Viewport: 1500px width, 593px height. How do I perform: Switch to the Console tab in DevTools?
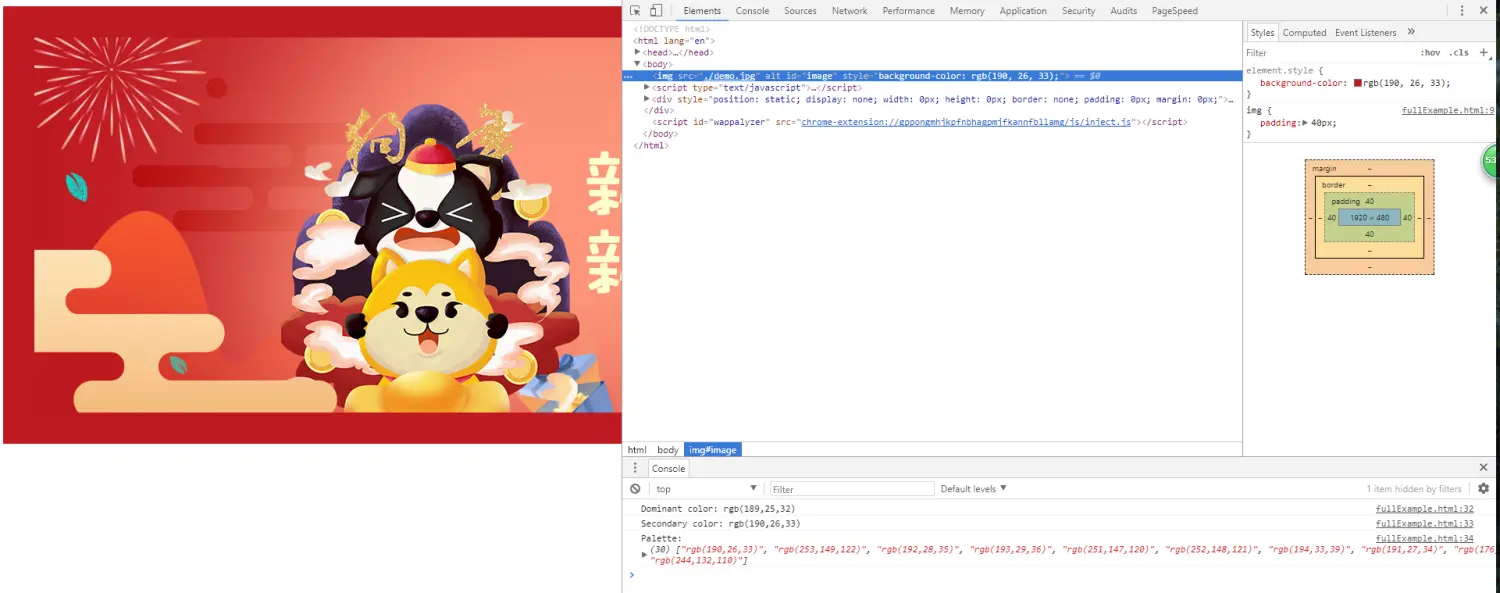click(752, 11)
